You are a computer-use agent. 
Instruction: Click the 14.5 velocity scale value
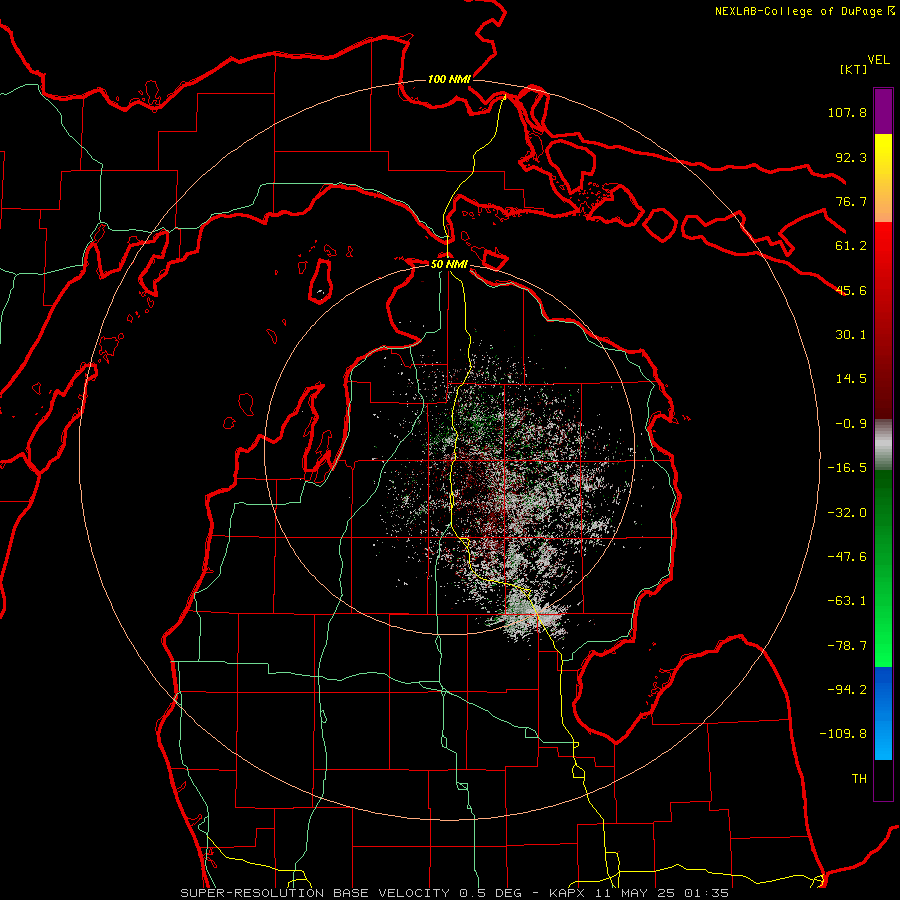pyautogui.click(x=851, y=379)
